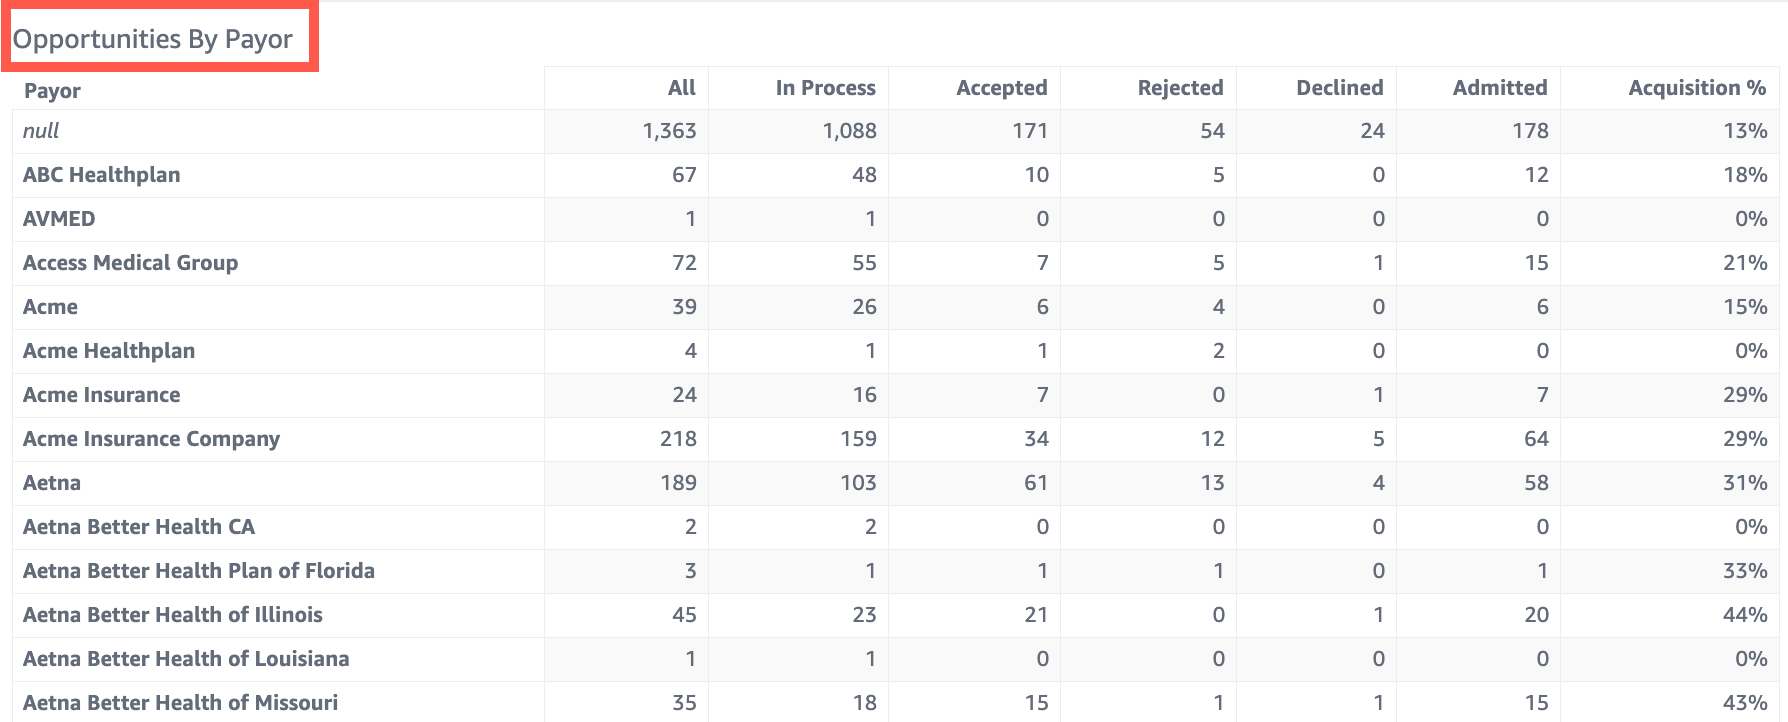Select Aetna's 31% acquisition value
Viewport: 1788px width, 722px height.
(x=1744, y=483)
